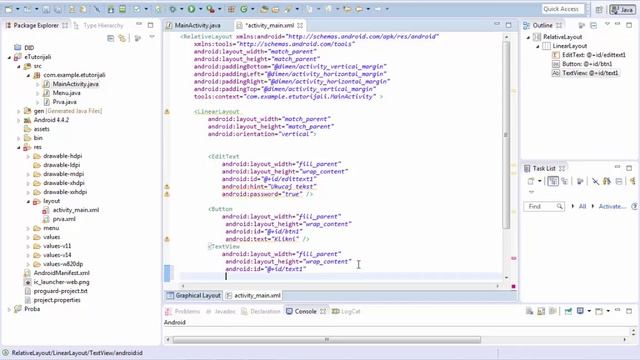The image size is (640, 360).
Task: Click the Save toolbar icon
Action: click(x=46, y=9)
